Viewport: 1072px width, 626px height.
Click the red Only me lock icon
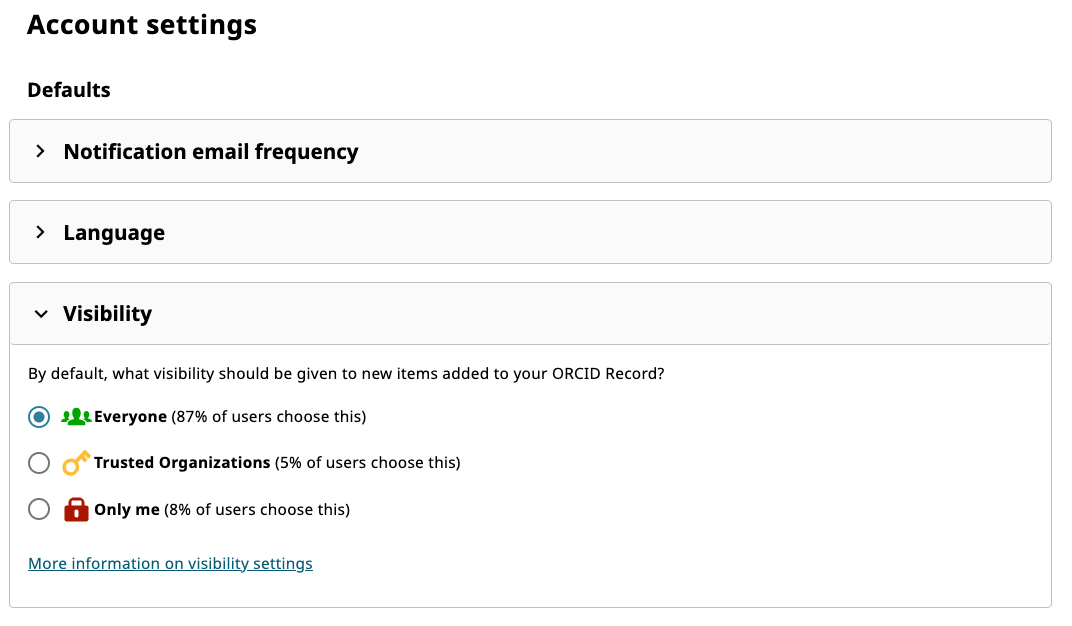click(76, 510)
